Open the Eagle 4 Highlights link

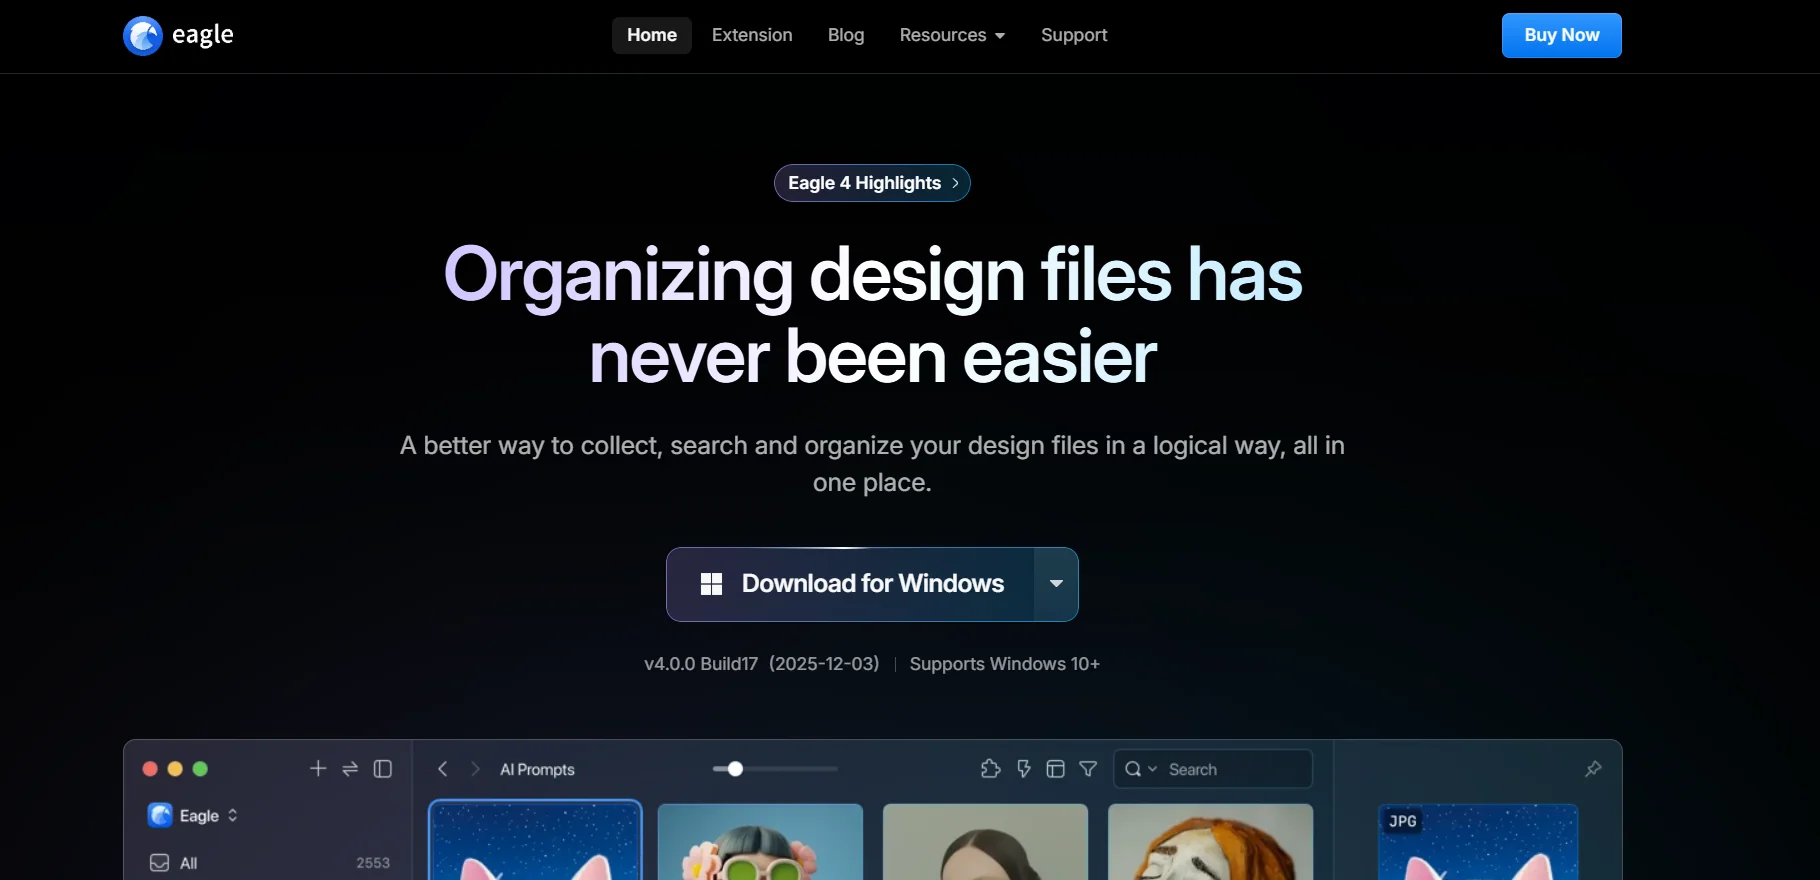(872, 183)
